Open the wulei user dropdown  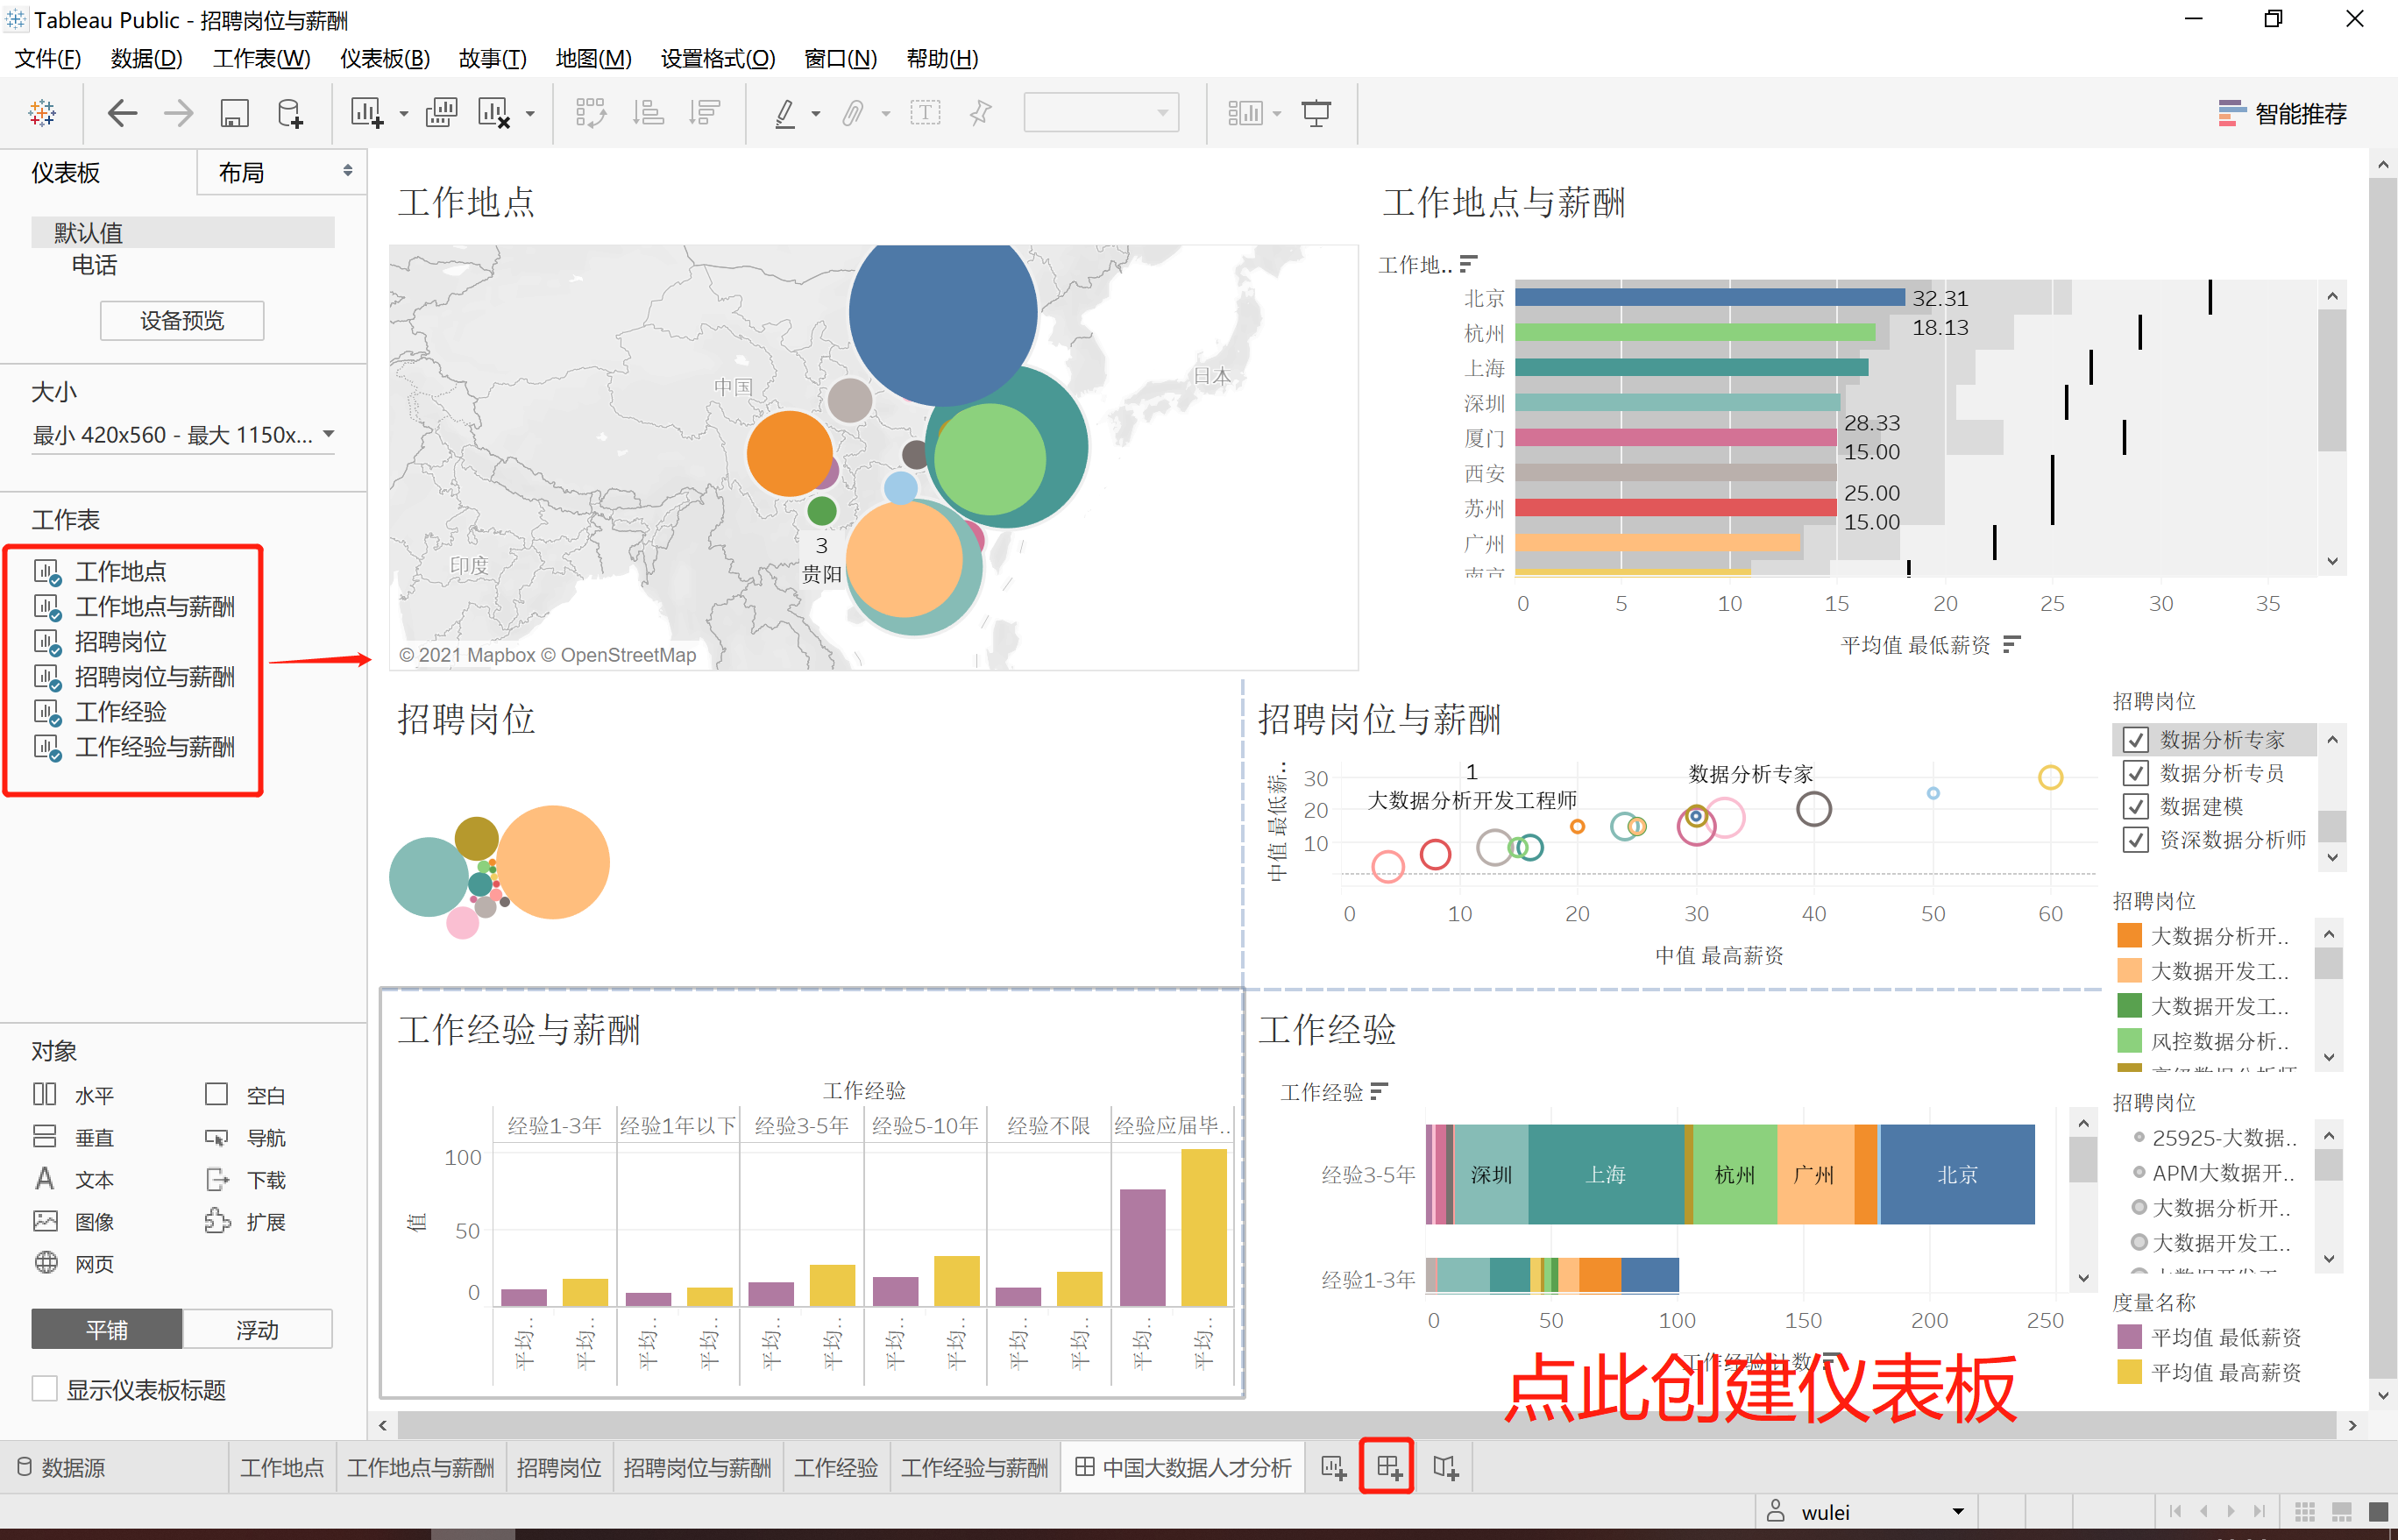click(1957, 1511)
